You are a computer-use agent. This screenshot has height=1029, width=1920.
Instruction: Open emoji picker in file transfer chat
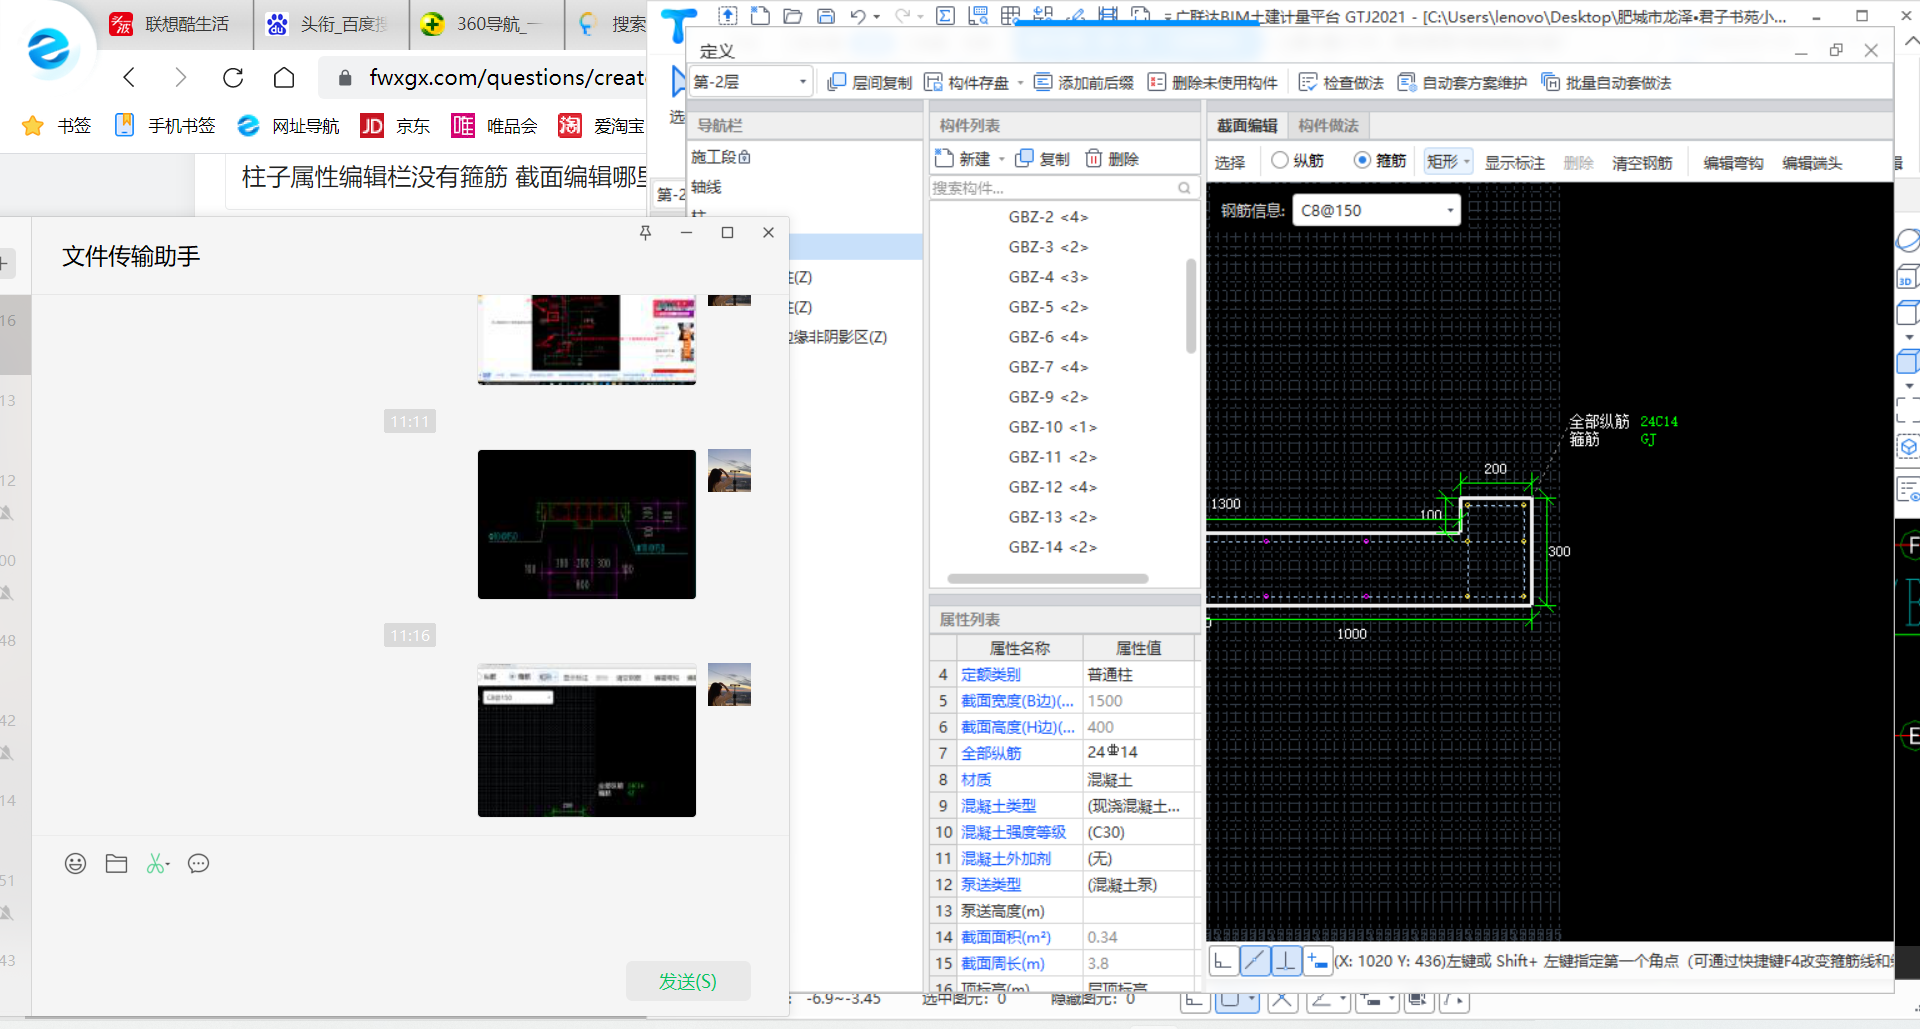pyautogui.click(x=75, y=863)
